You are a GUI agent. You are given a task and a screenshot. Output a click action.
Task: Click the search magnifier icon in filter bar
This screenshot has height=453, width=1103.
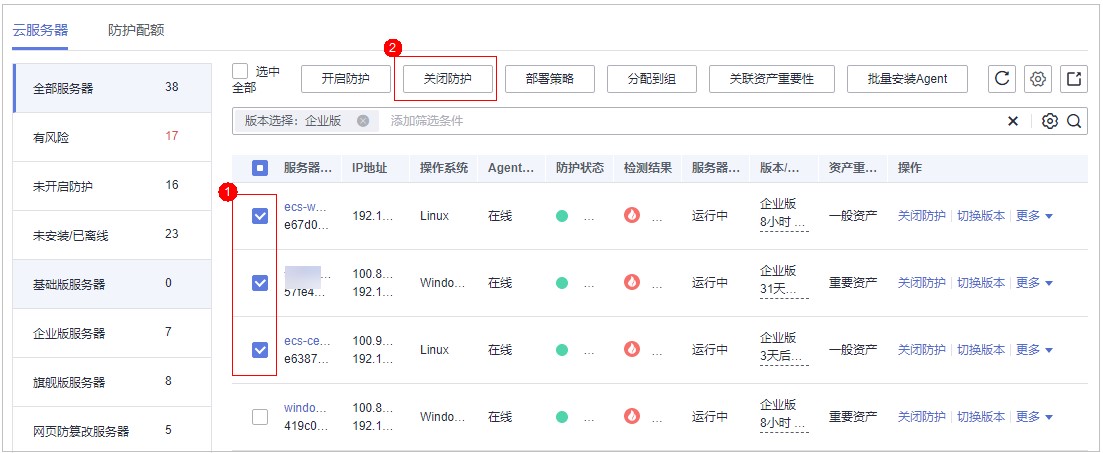[1073, 121]
